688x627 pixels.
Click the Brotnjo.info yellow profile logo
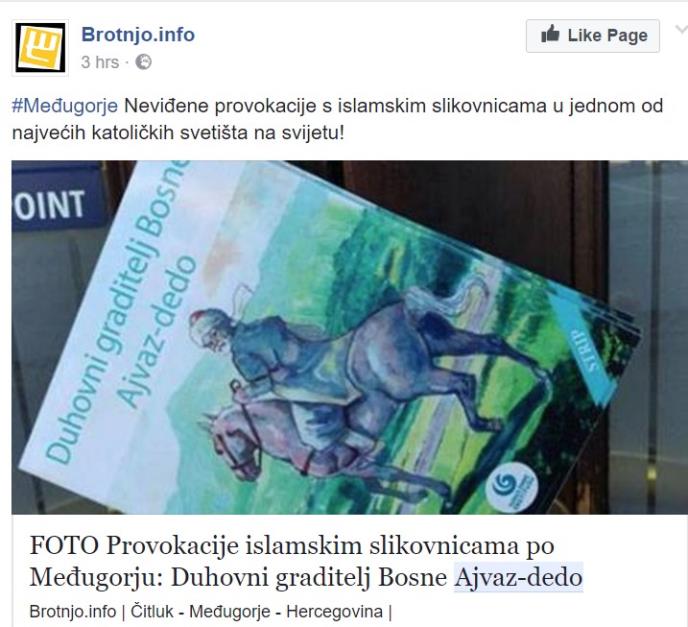click(40, 47)
